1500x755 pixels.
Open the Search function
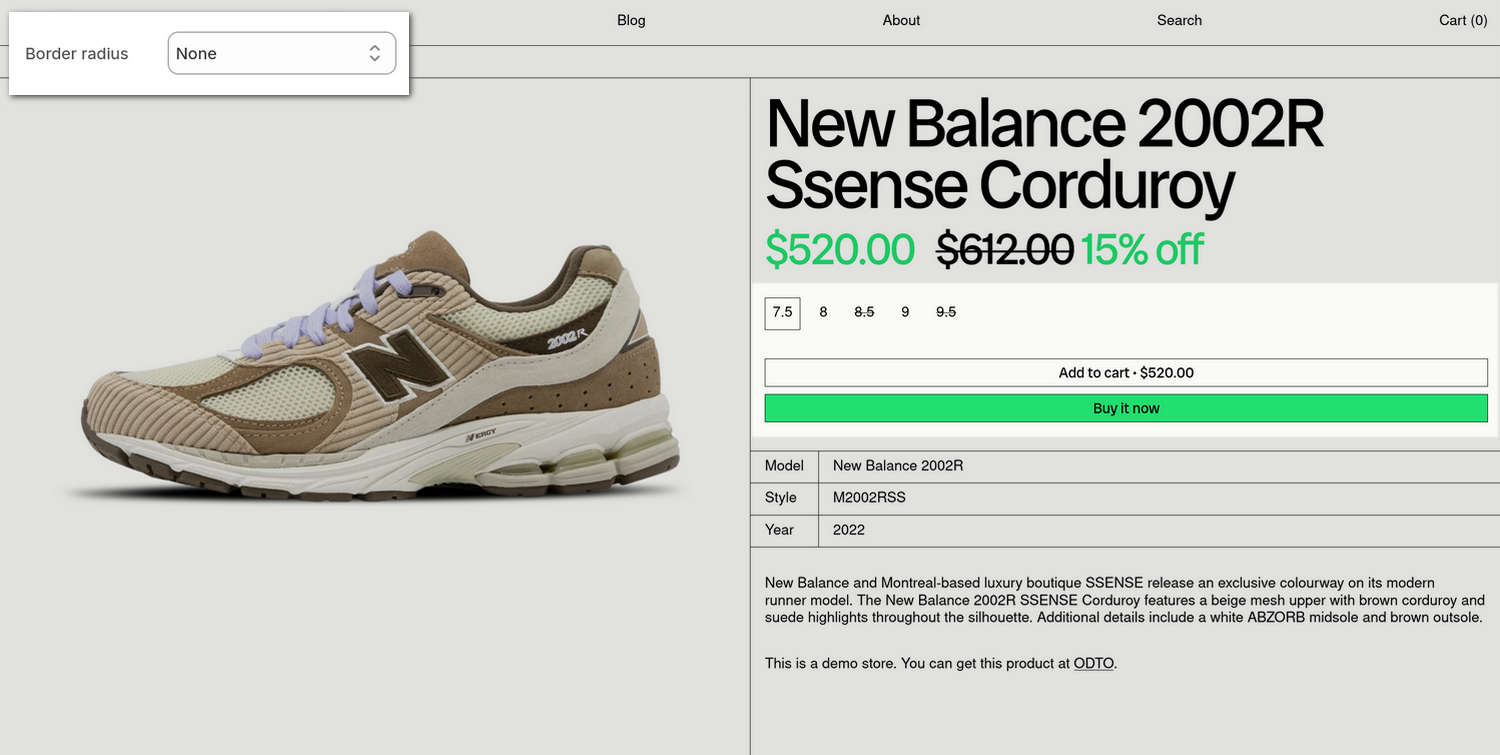(1178, 20)
